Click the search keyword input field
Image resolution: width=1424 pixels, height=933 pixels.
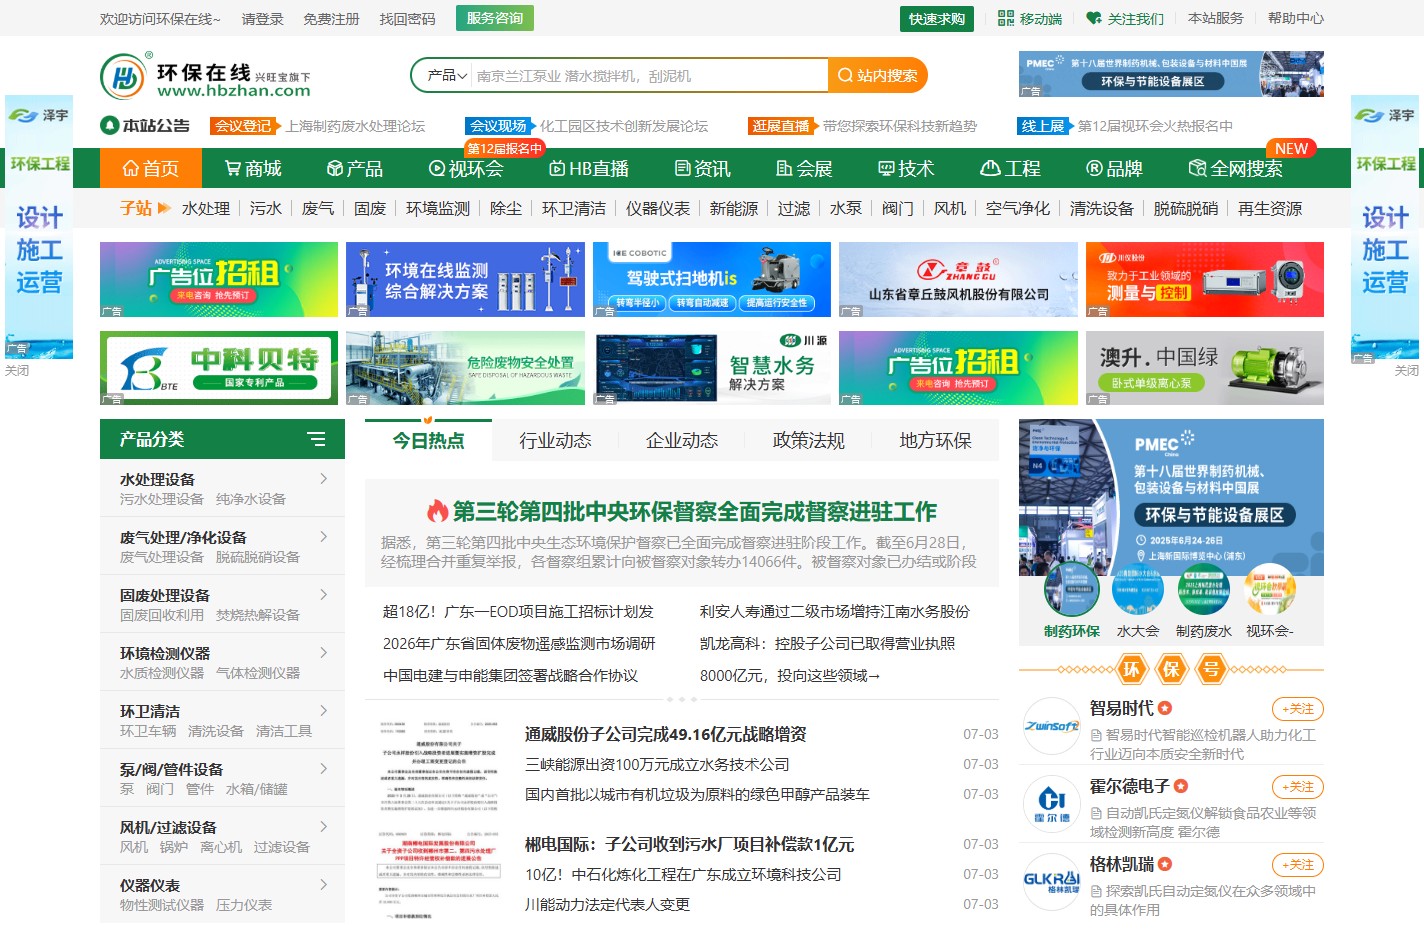(650, 75)
